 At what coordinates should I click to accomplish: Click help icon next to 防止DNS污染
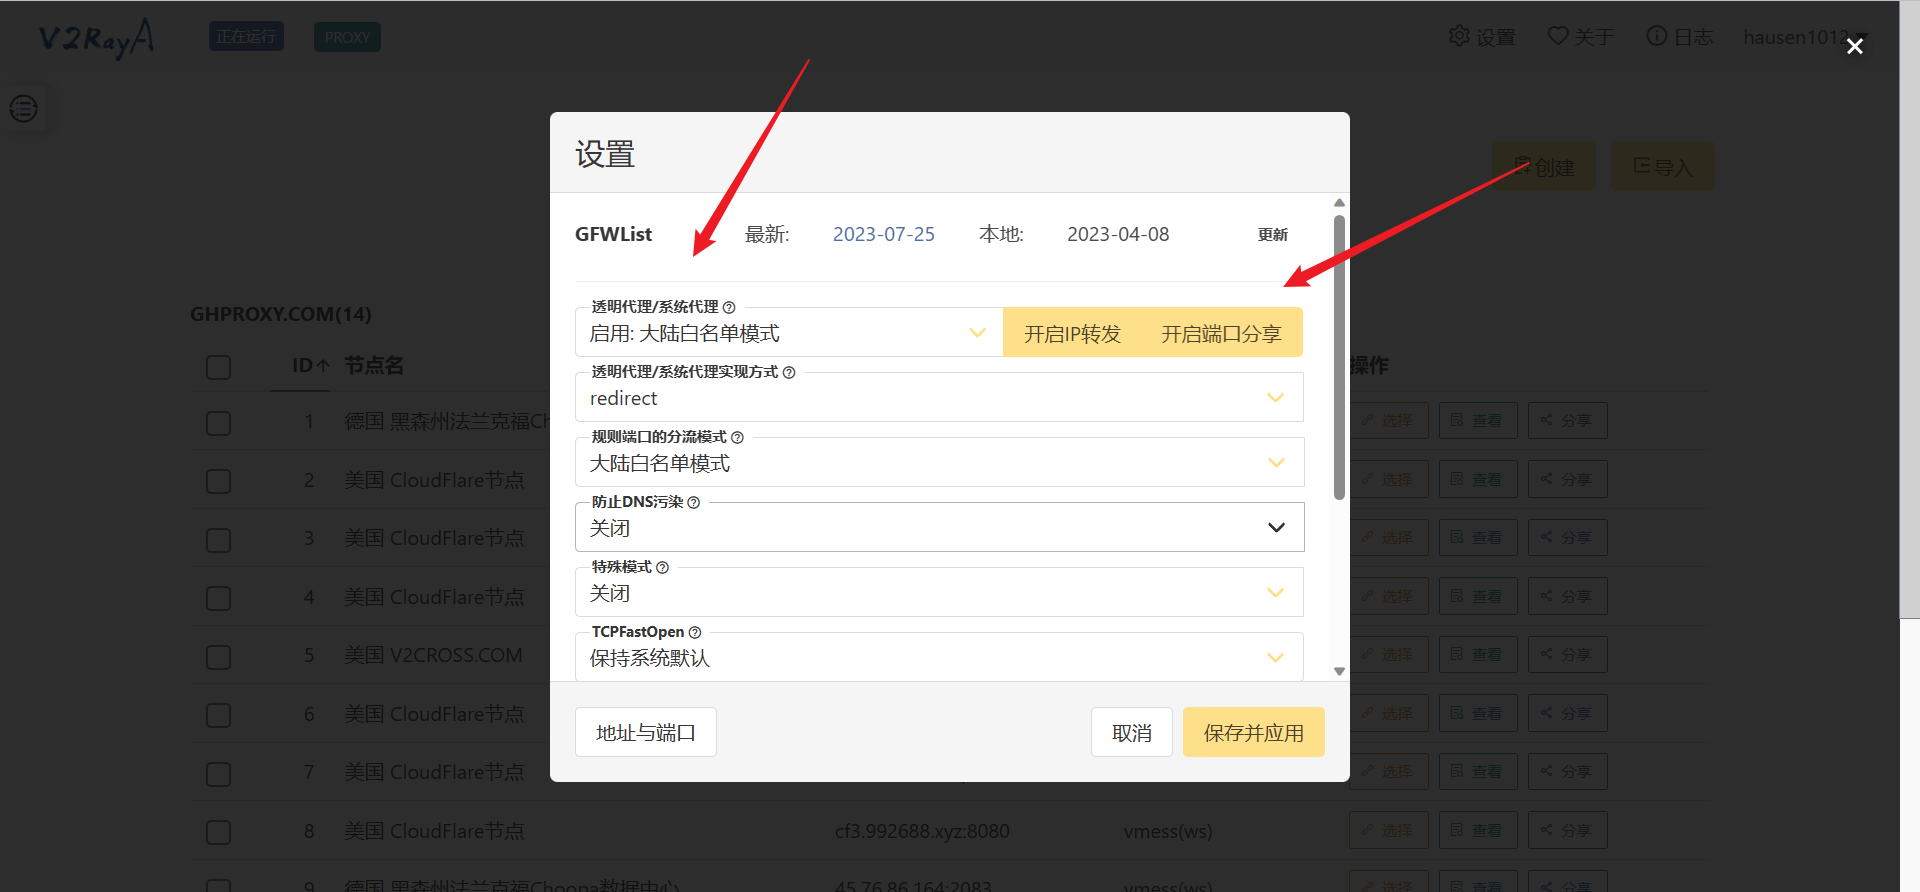click(x=693, y=502)
